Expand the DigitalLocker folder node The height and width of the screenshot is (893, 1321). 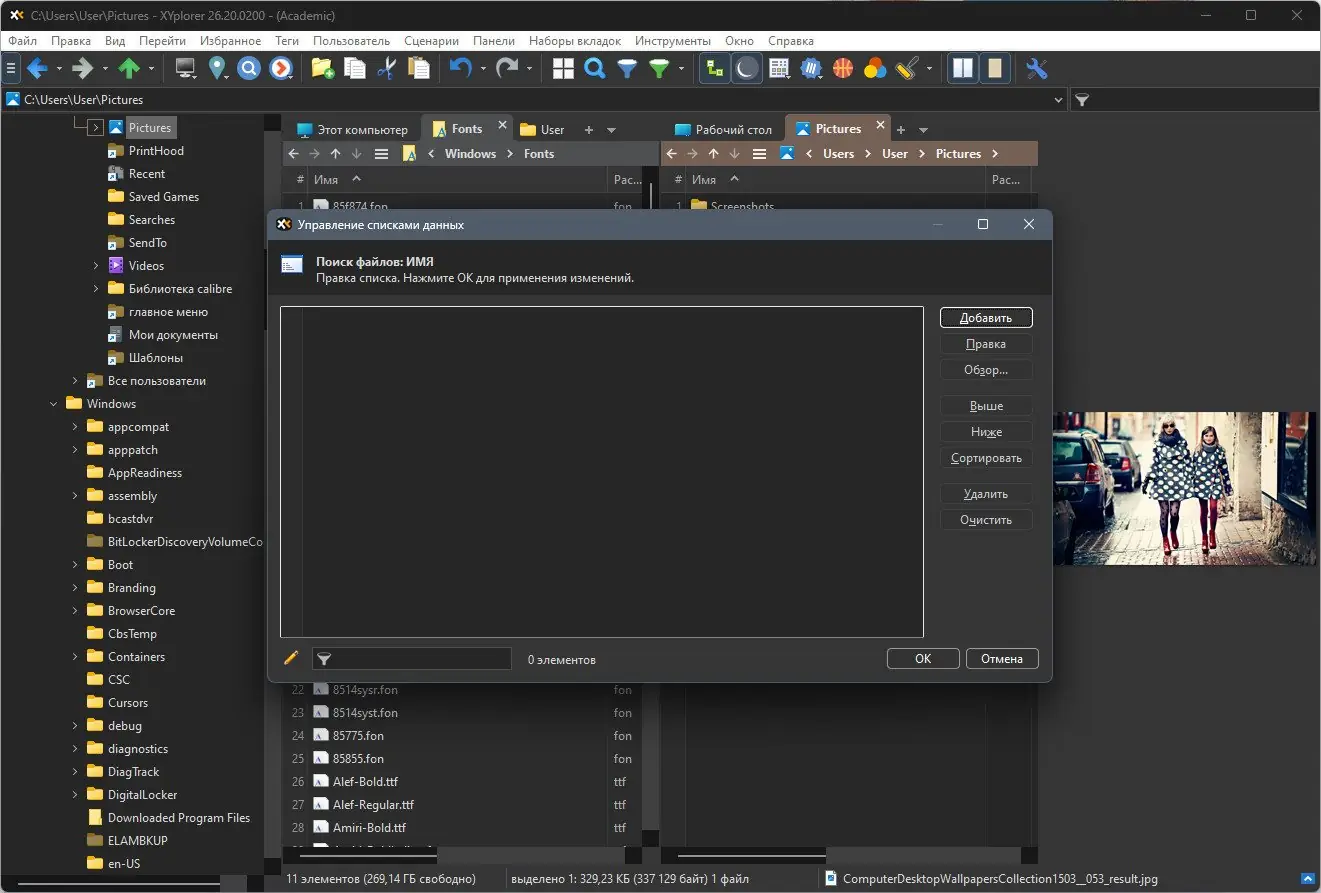(75, 795)
